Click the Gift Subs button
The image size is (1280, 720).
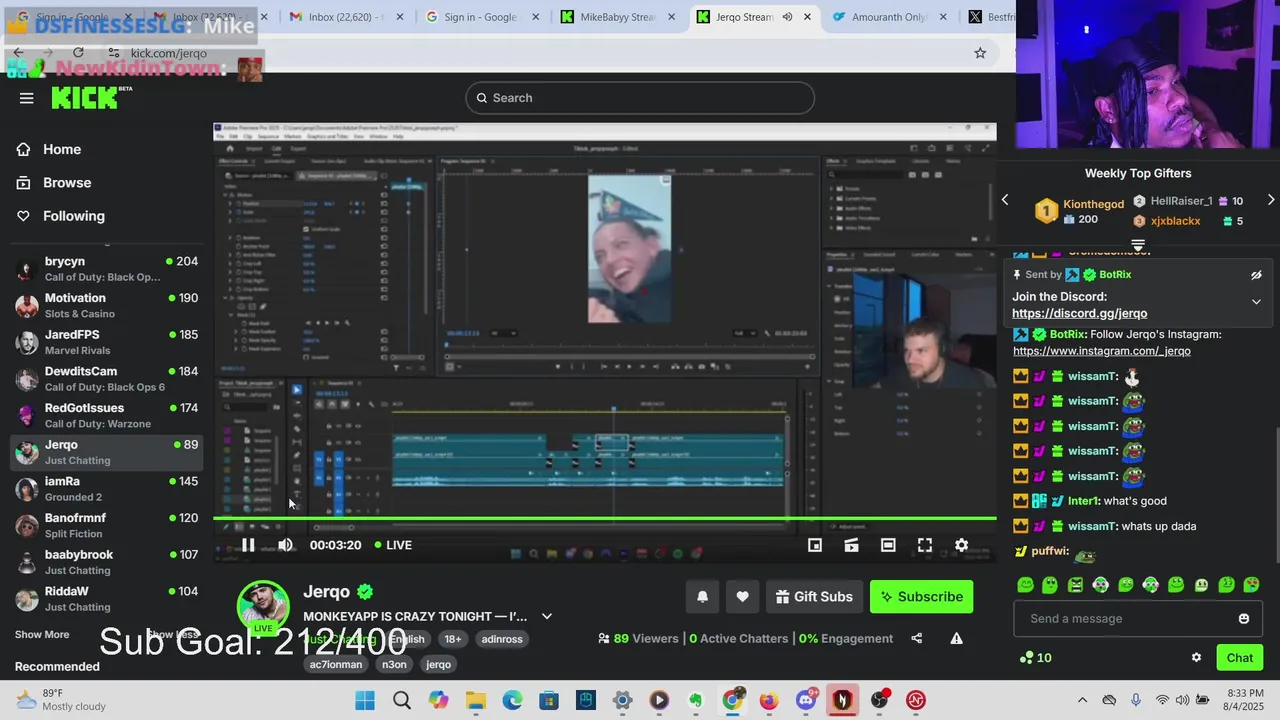(814, 597)
